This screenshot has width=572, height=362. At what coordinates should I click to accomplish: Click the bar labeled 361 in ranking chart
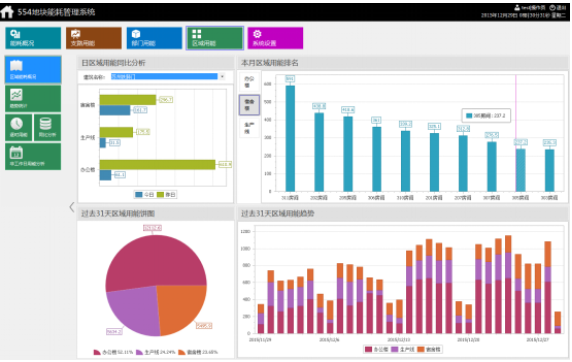click(376, 159)
